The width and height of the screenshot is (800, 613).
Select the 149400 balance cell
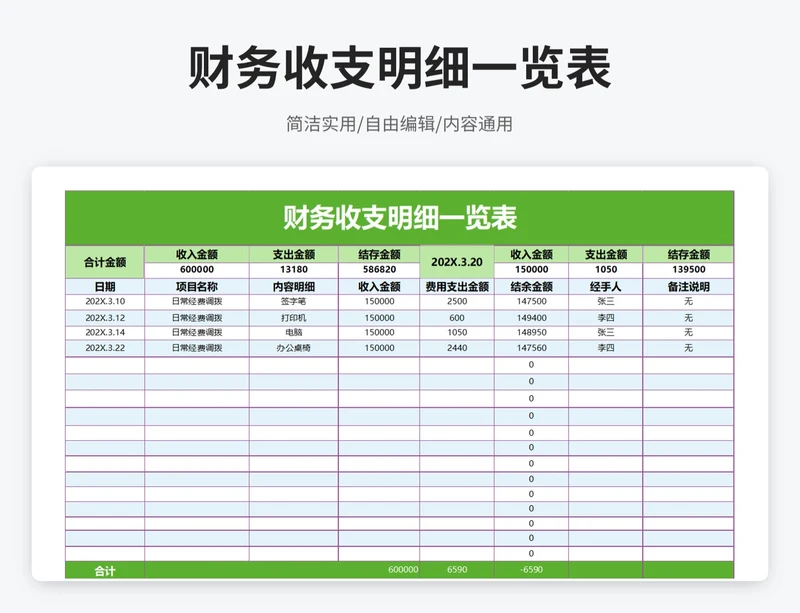pos(531,318)
